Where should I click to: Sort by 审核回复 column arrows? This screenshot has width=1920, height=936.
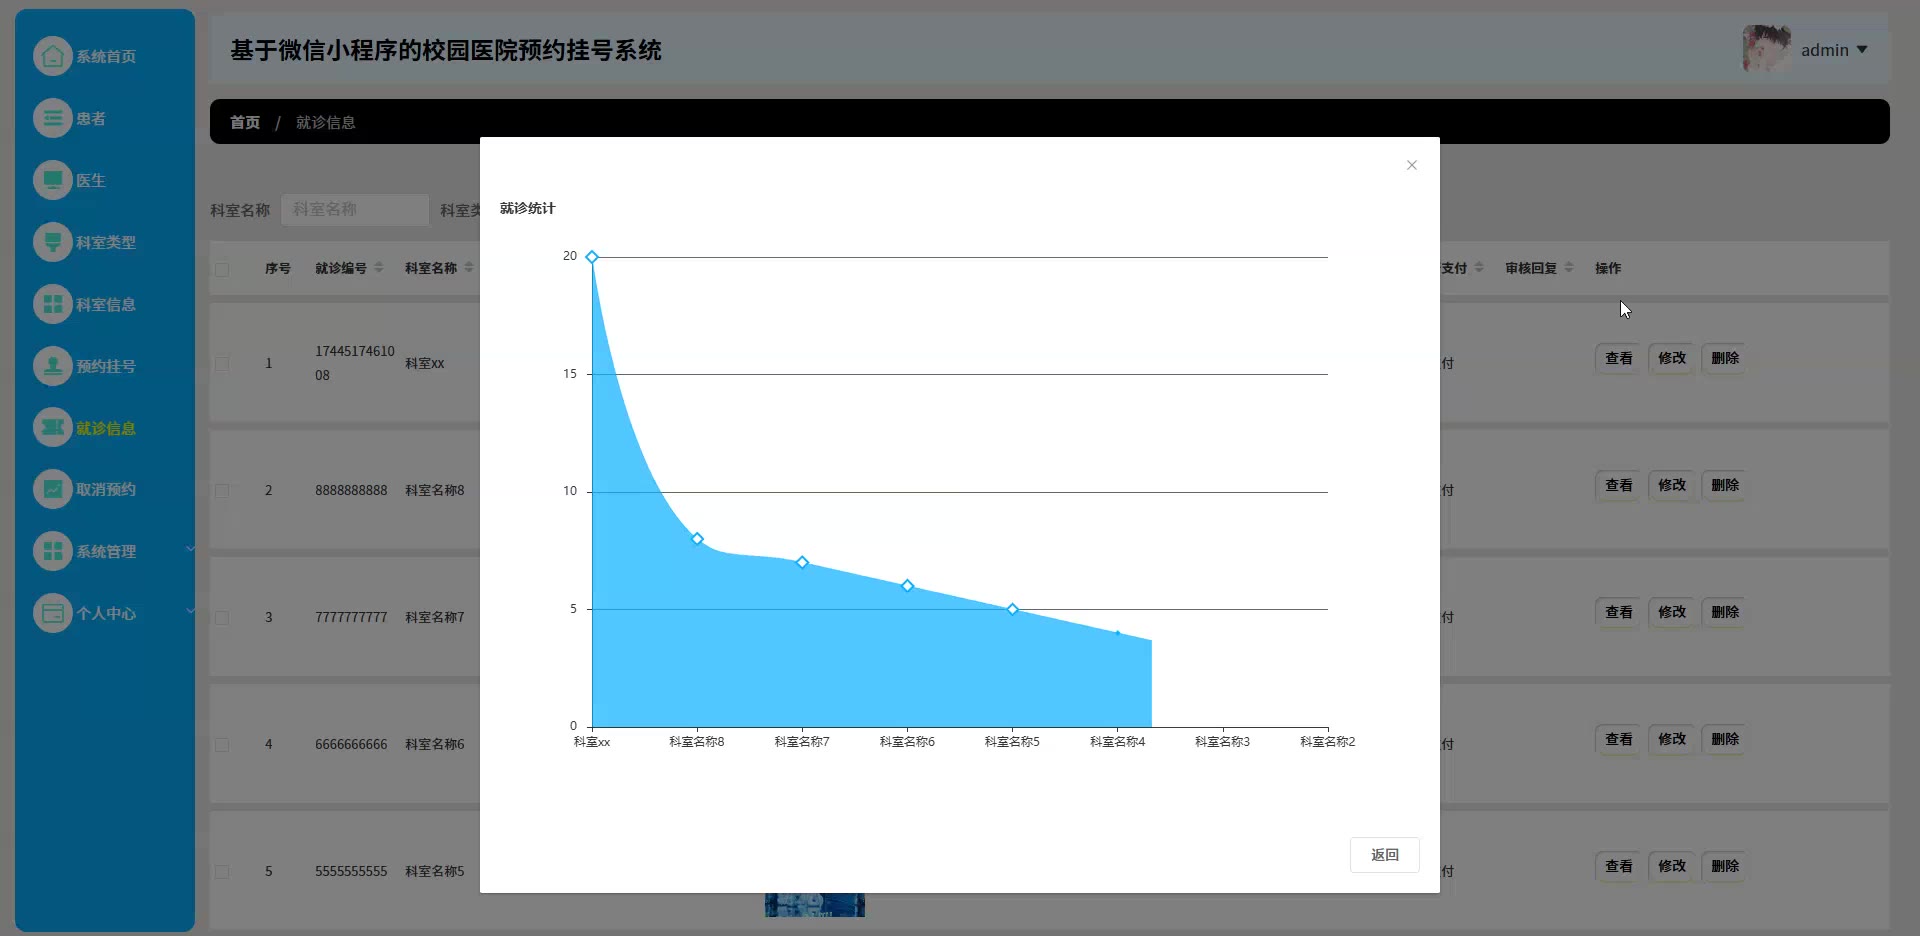click(1568, 268)
